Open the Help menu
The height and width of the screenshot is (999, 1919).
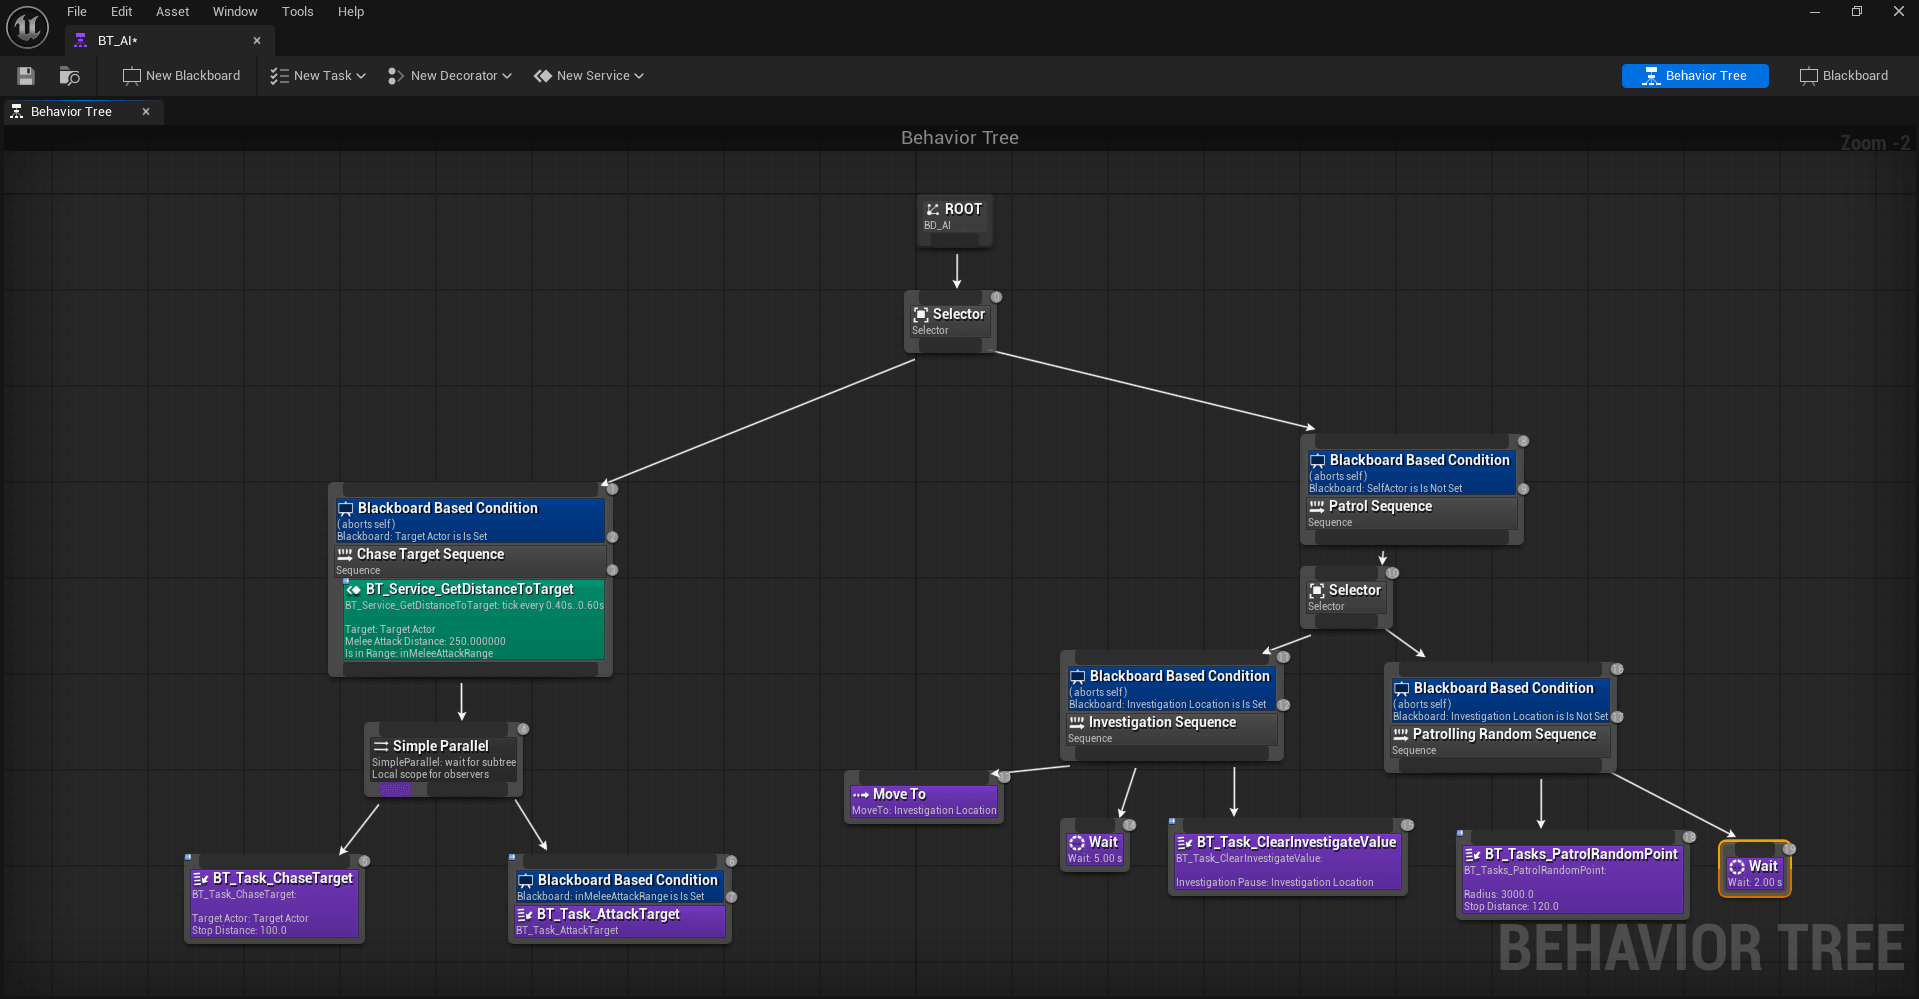click(x=351, y=12)
